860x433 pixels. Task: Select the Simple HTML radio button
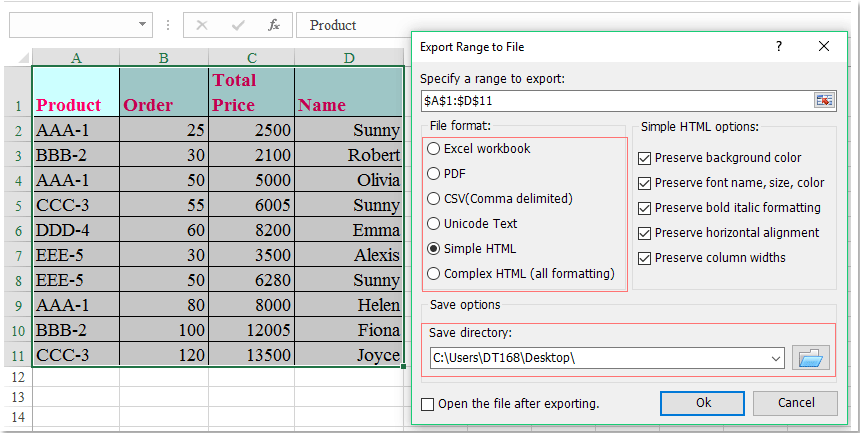click(433, 249)
